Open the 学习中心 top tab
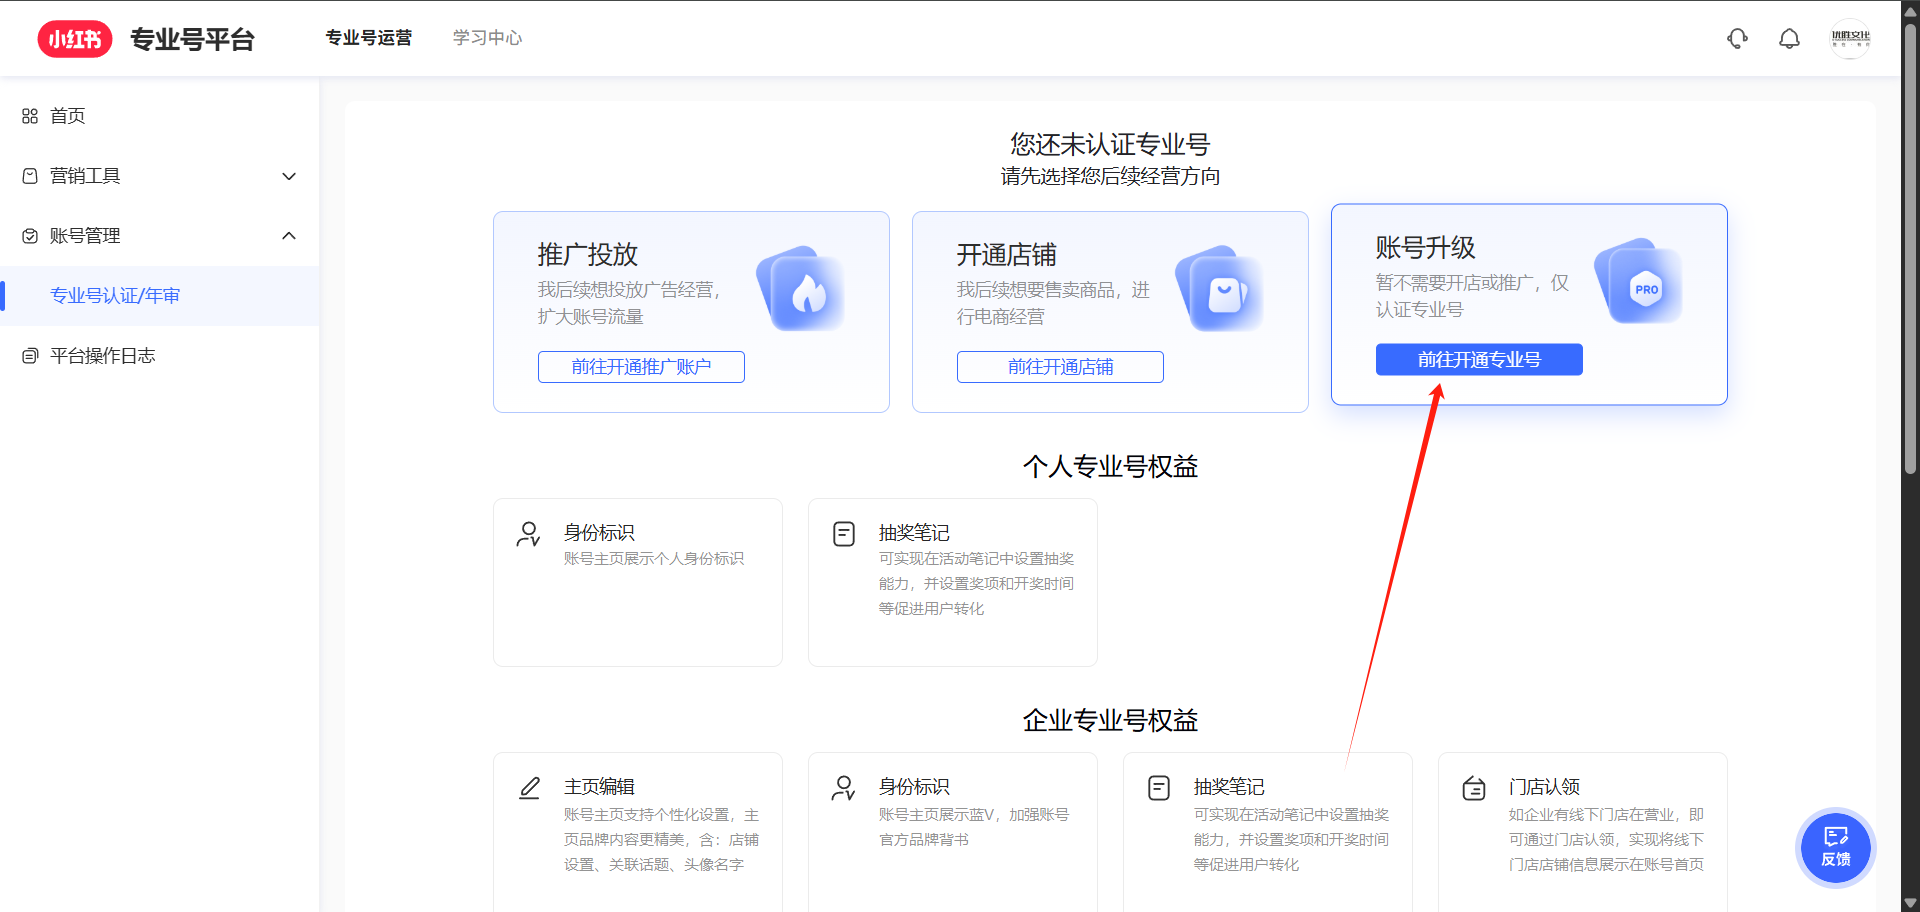This screenshot has width=1920, height=912. coord(487,38)
